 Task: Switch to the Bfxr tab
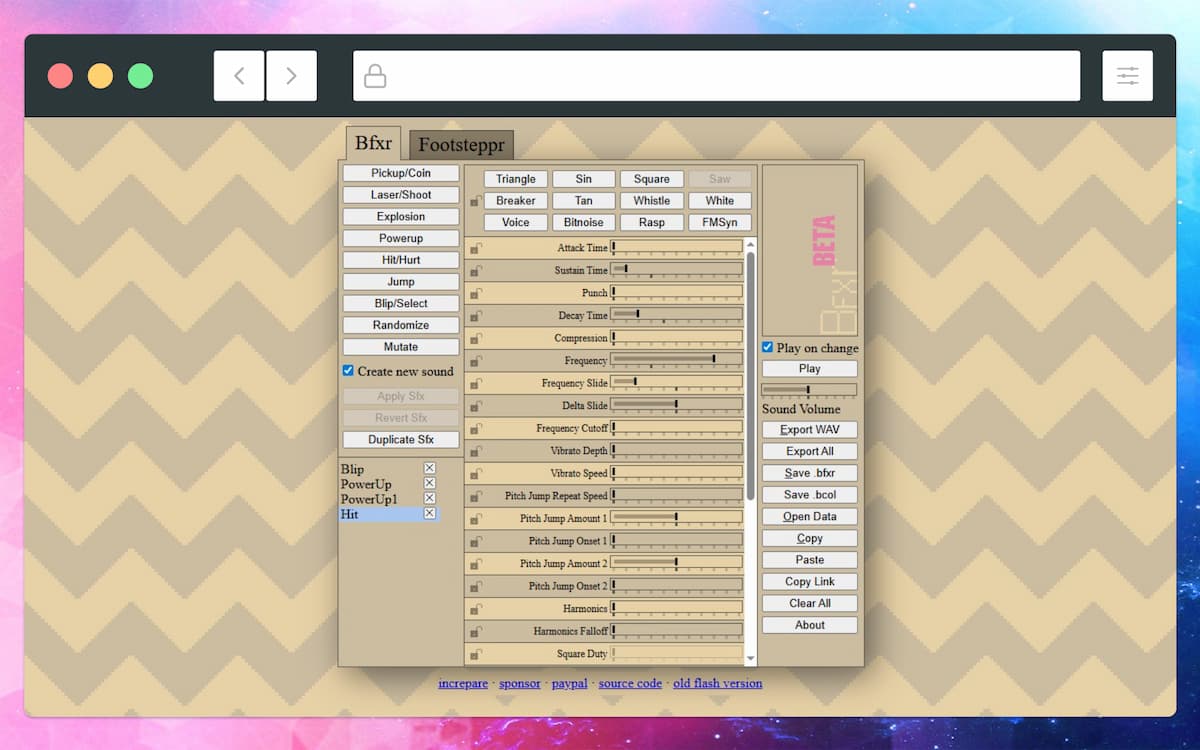pyautogui.click(x=374, y=143)
